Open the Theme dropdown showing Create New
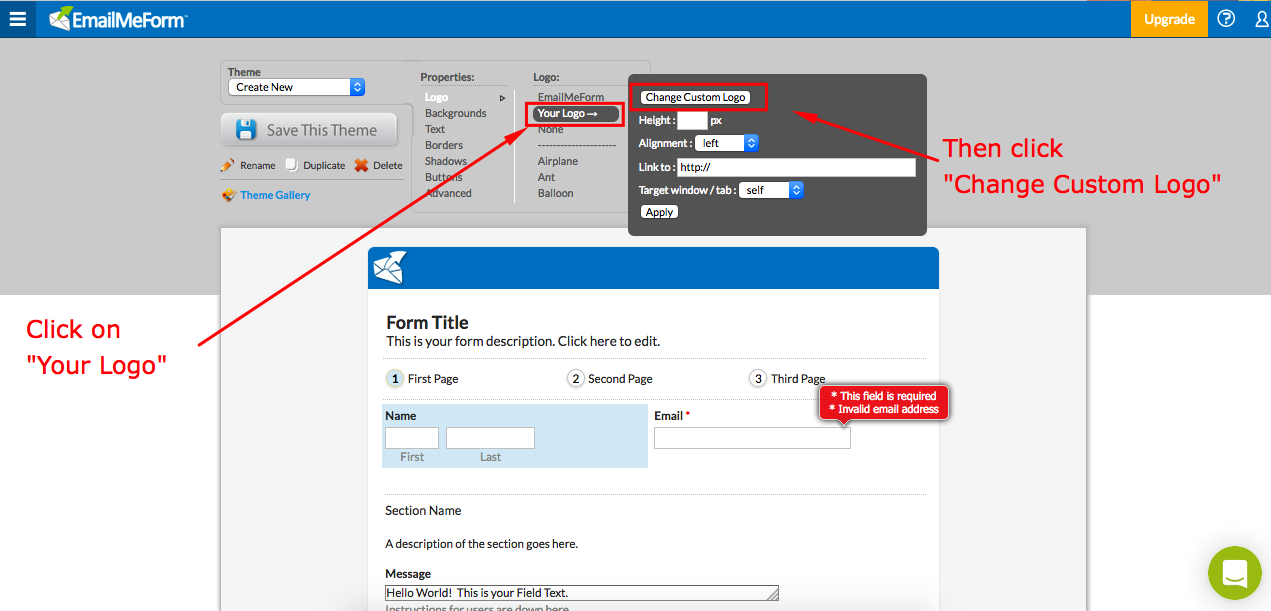 coord(297,87)
